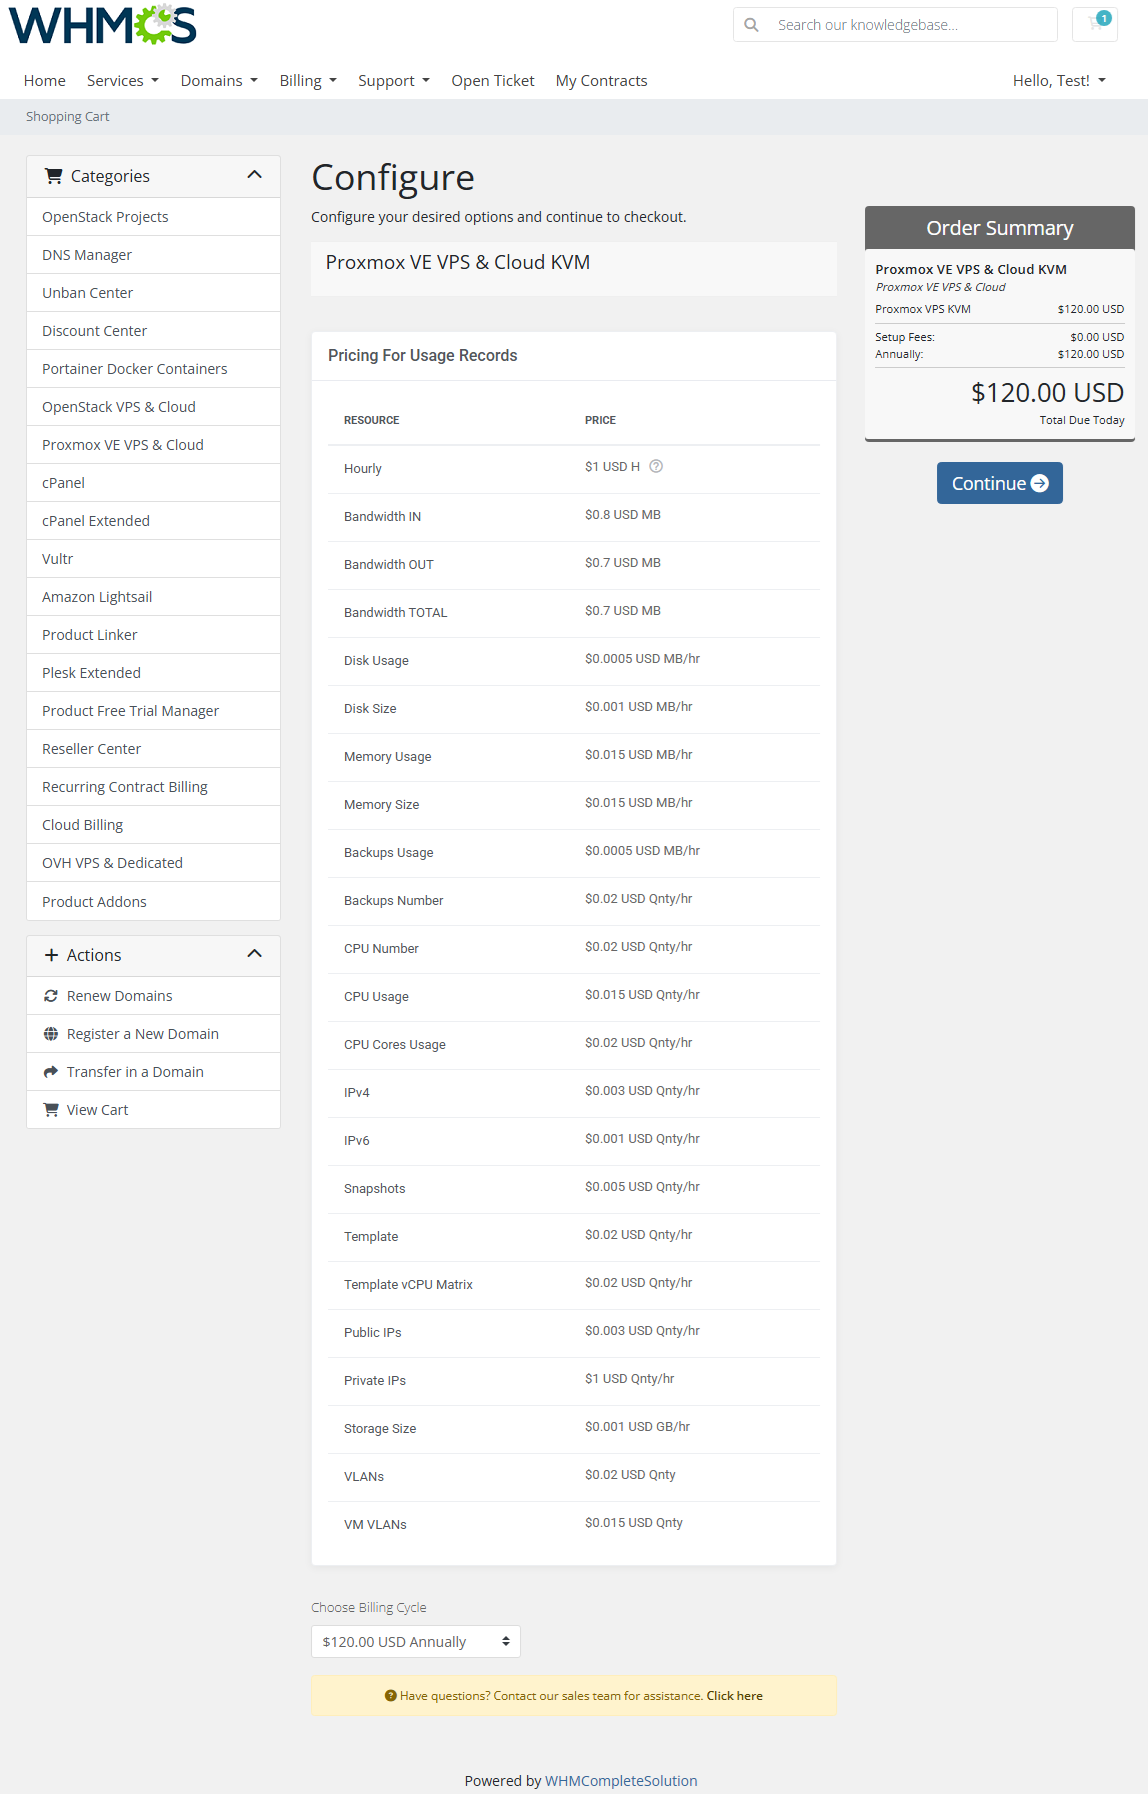The height and width of the screenshot is (1794, 1148).
Task: Open the WHMCompleteSolution footer link
Action: tap(621, 1781)
